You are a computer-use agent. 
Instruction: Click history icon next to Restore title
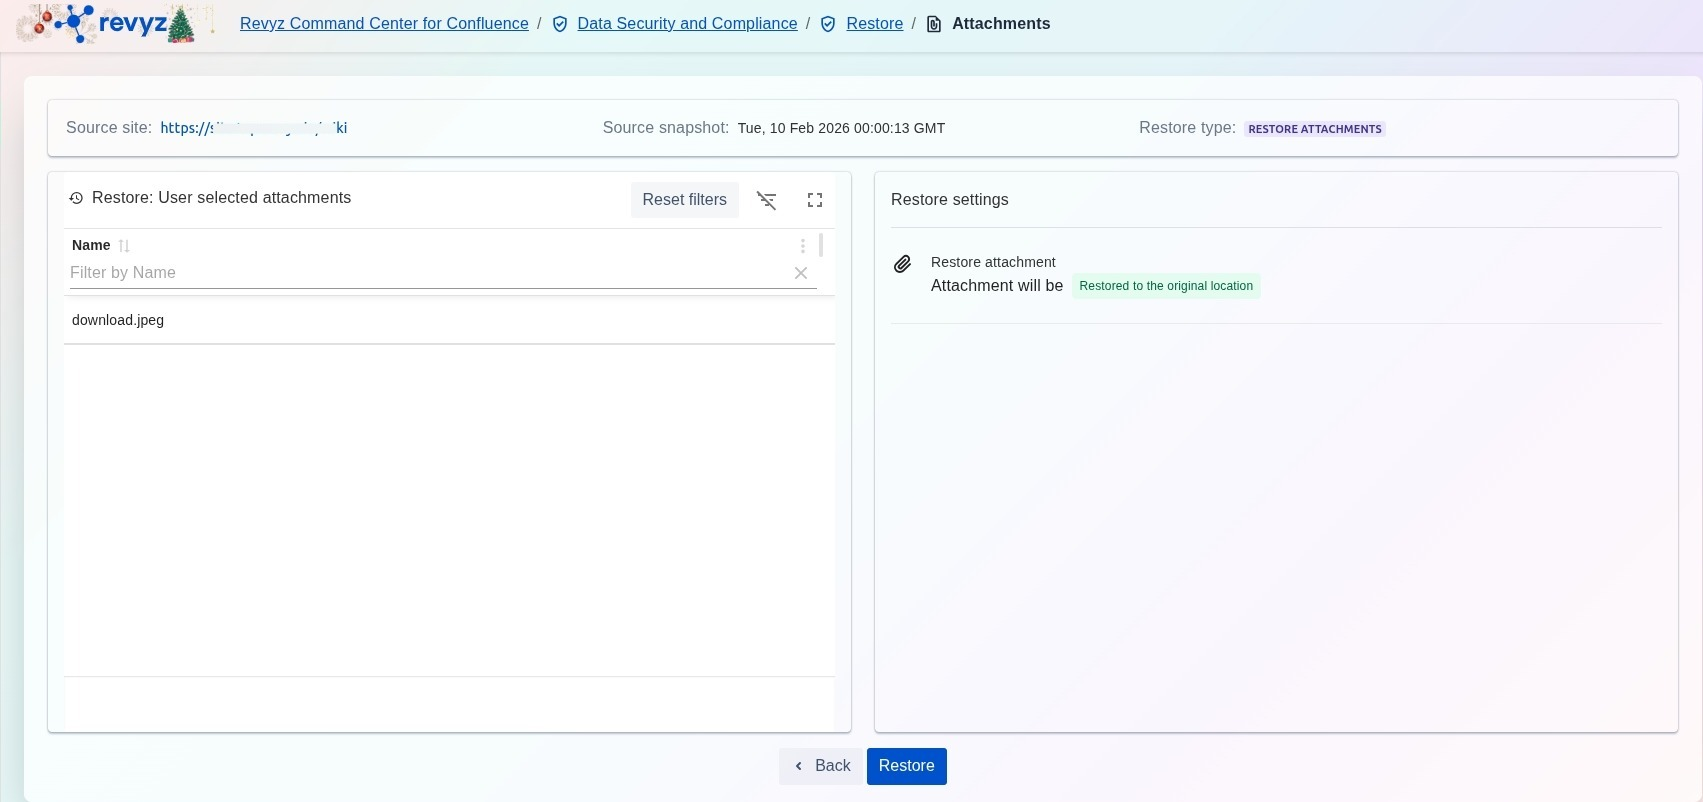(x=76, y=198)
